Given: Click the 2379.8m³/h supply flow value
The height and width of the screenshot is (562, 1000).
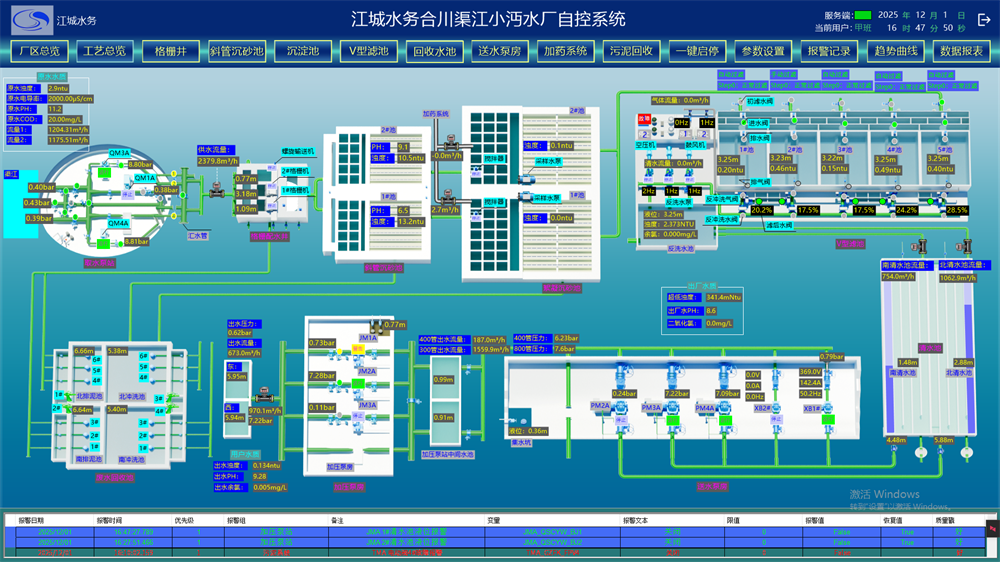Looking at the screenshot, I should point(218,161).
